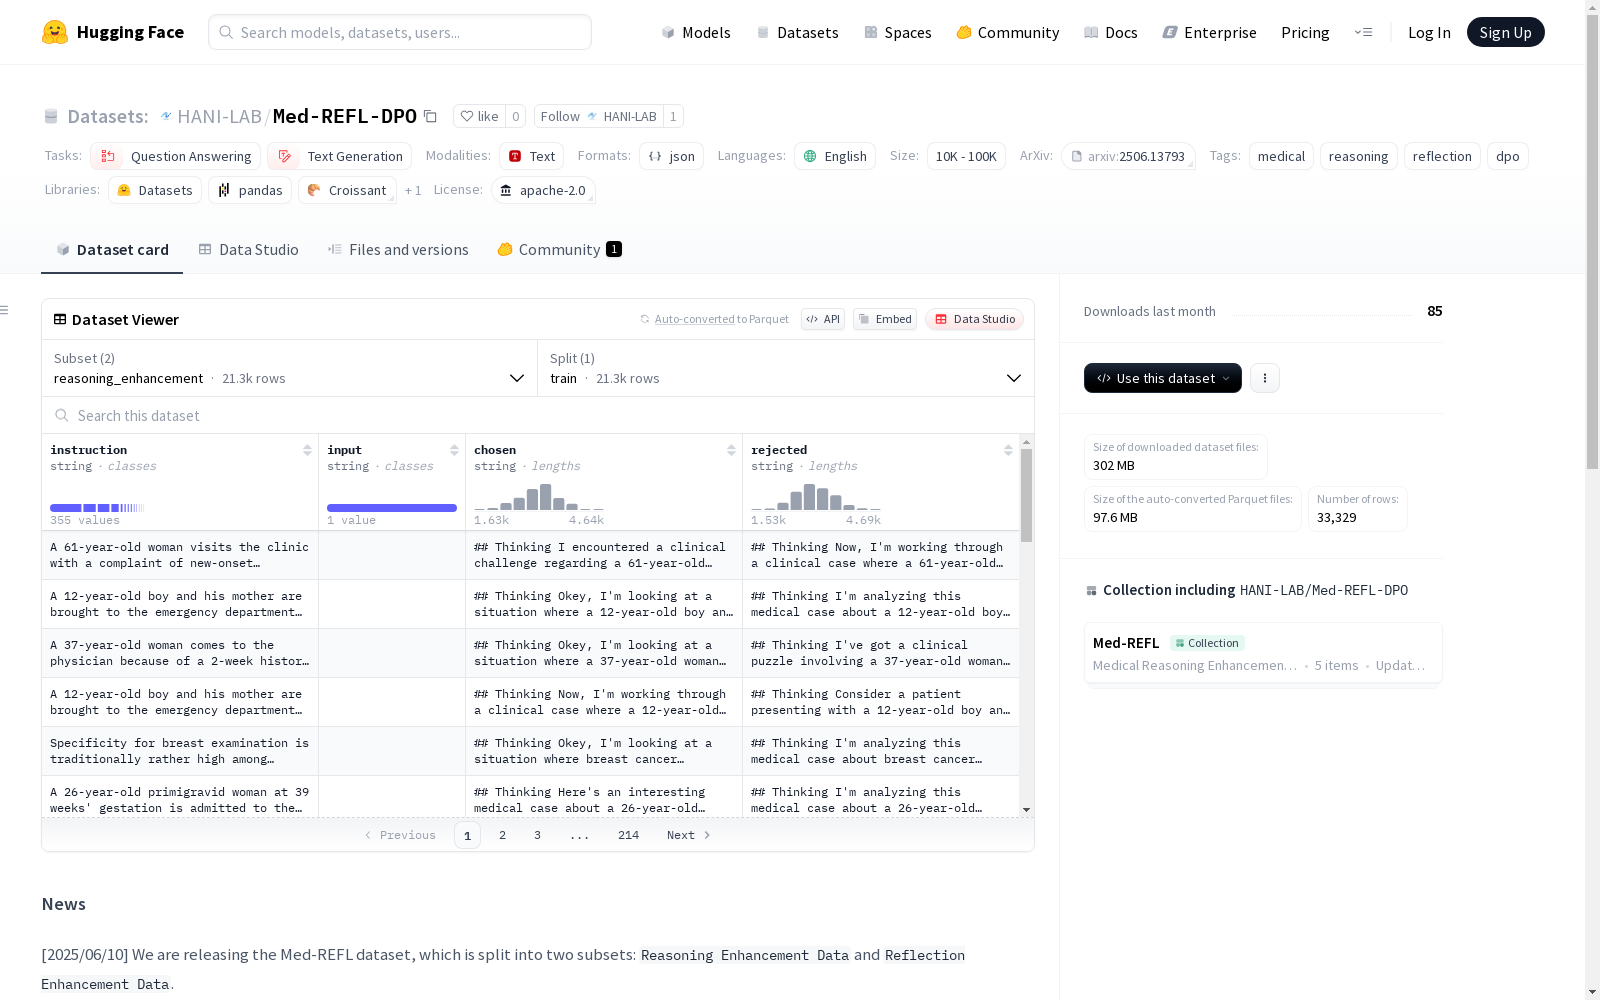Image resolution: width=1600 pixels, height=1000 pixels.
Task: Select the Text Generation task tag
Action: pyautogui.click(x=339, y=156)
